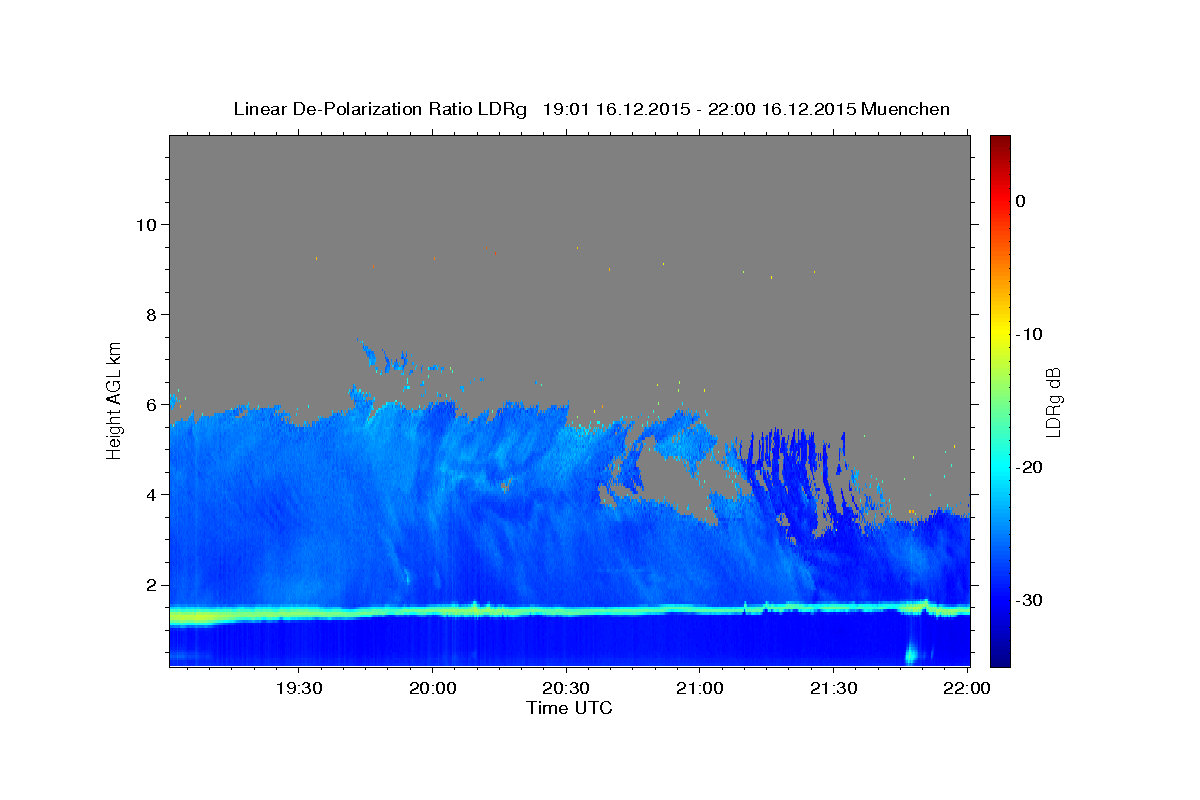Click the colorbar value -10
Screen dimensions: 1200x800
pyautogui.click(x=1030, y=334)
